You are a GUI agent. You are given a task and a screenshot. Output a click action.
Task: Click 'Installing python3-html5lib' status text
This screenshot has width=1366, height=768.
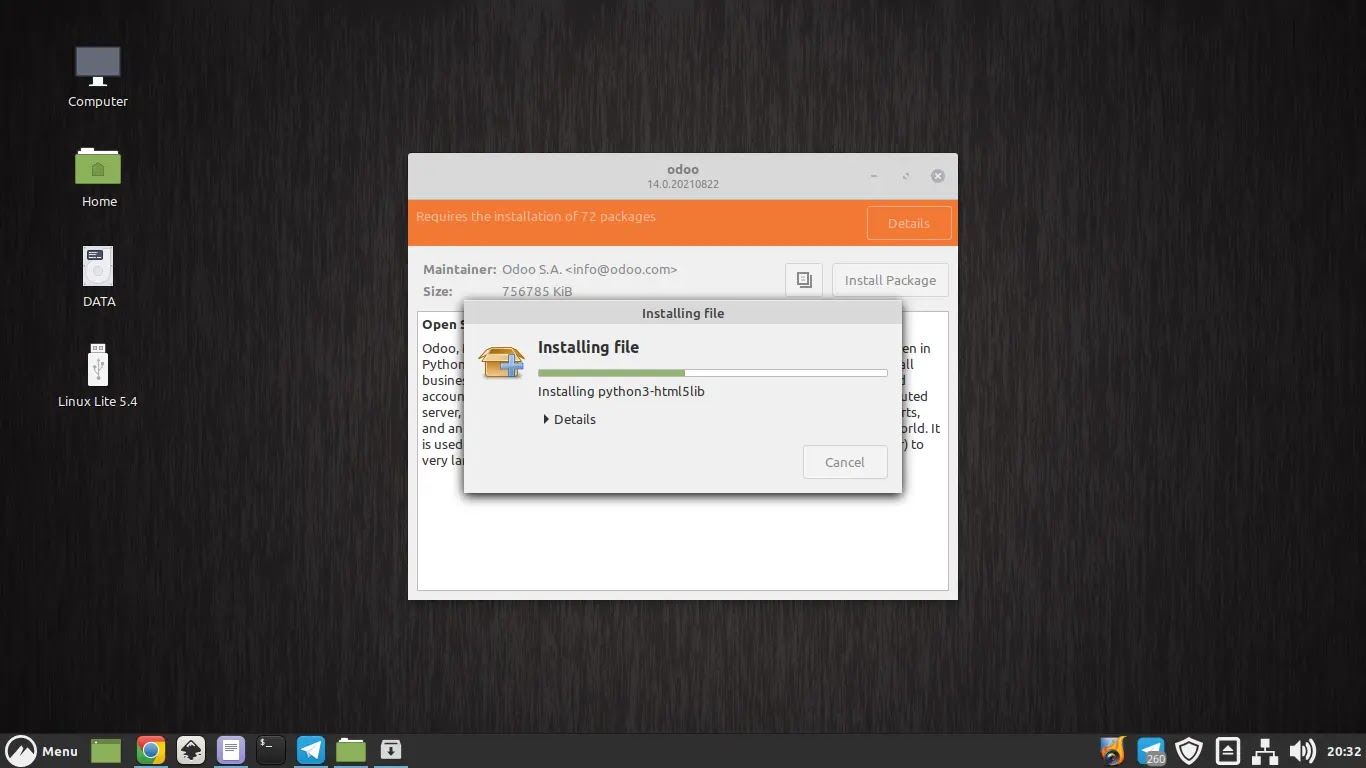click(x=621, y=391)
